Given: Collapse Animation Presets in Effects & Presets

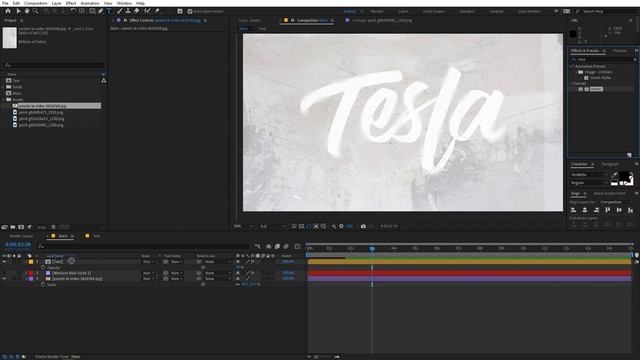Looking at the screenshot, I should [571, 66].
